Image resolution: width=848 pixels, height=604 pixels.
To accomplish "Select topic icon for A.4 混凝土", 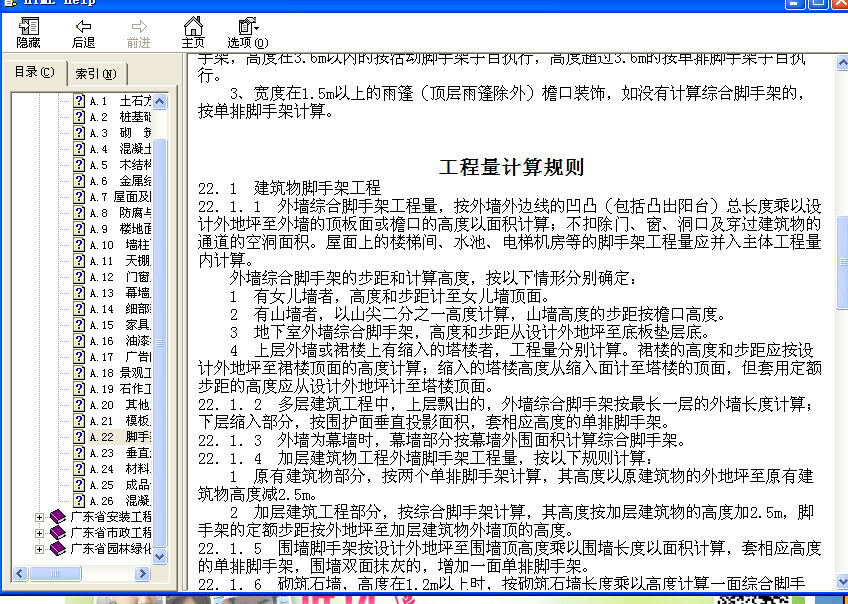I will pos(79,149).
